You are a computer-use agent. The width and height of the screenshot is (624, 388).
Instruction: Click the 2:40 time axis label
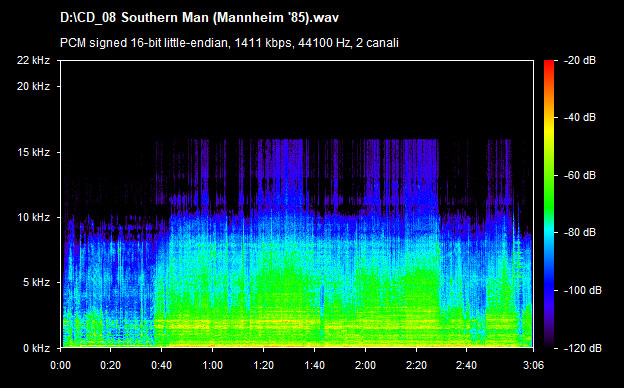[x=466, y=365]
